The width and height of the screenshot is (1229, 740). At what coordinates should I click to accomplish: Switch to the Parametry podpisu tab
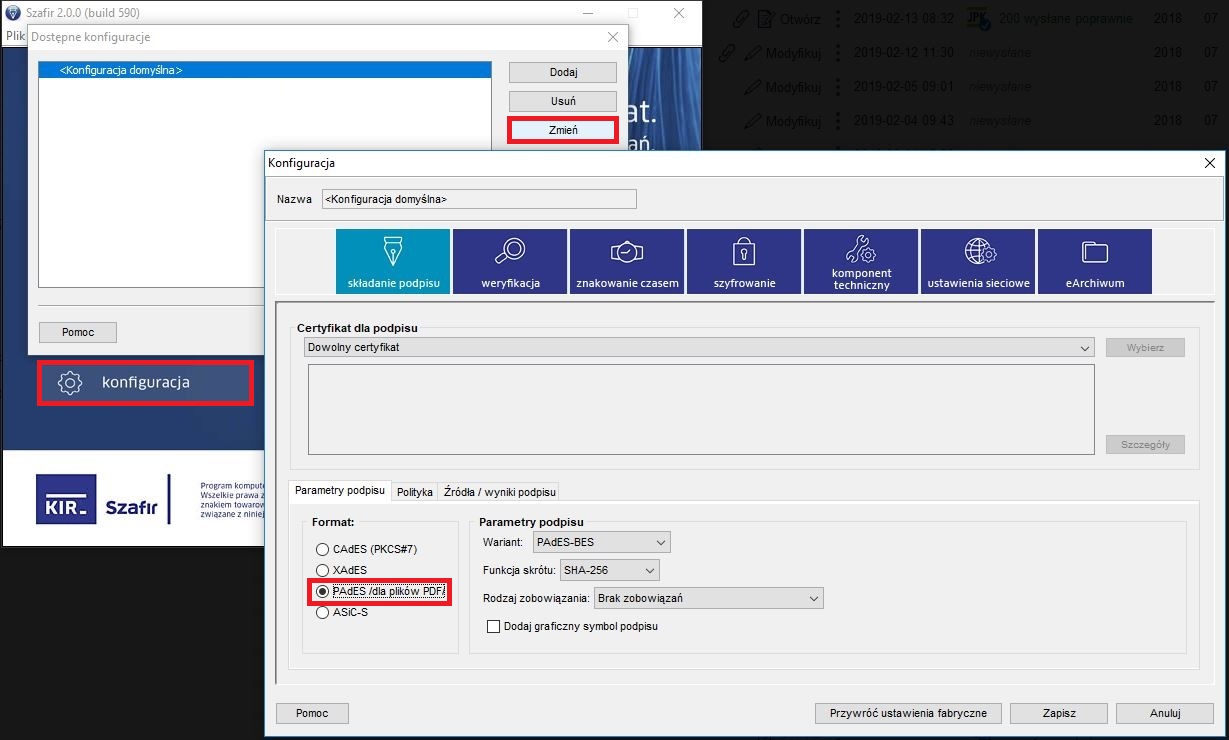pos(340,491)
